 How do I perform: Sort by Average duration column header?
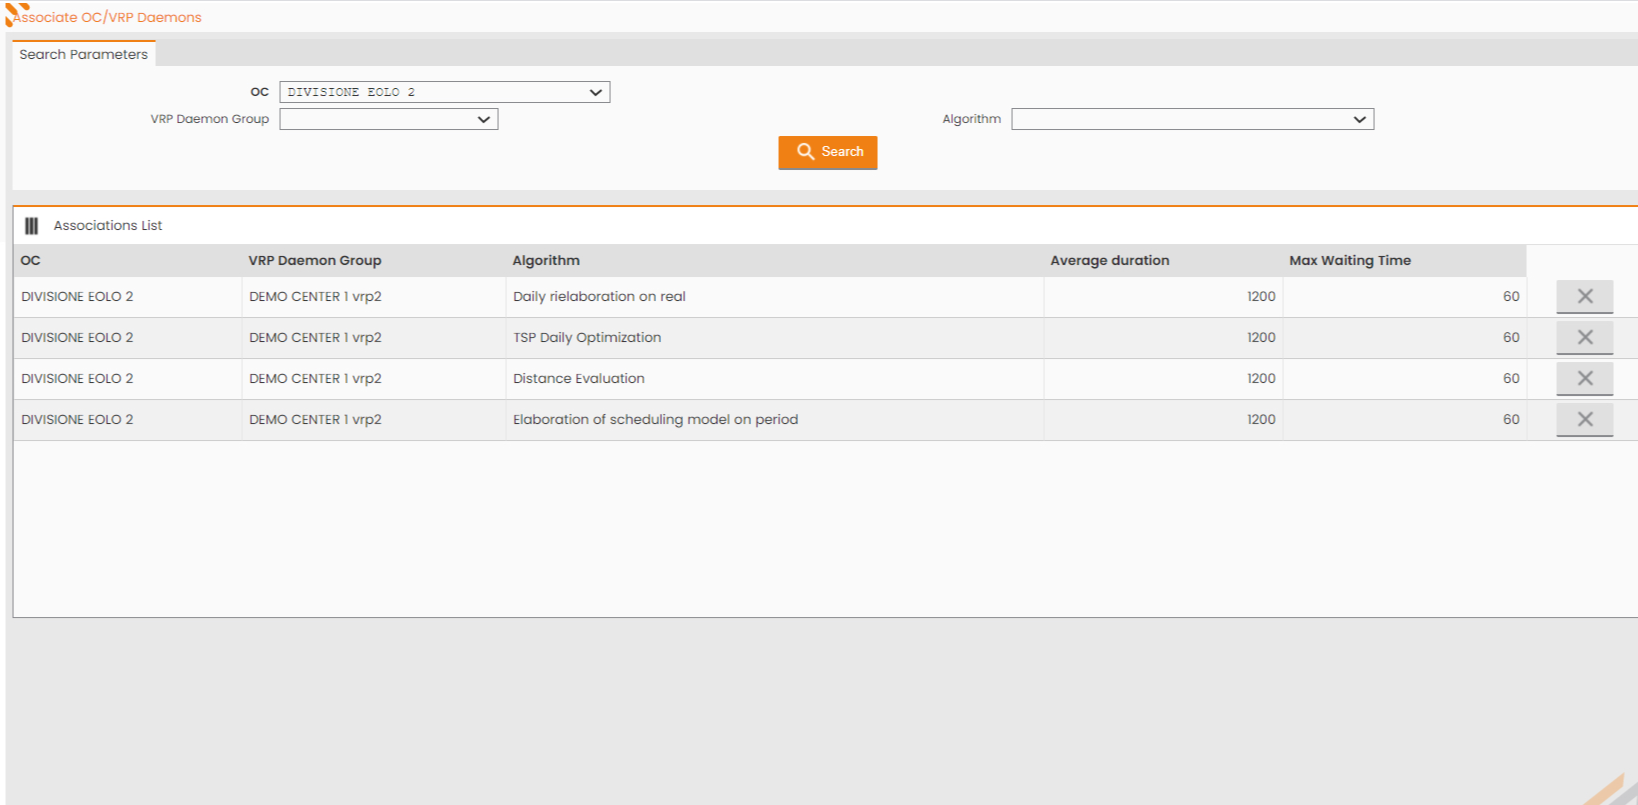1164,260
